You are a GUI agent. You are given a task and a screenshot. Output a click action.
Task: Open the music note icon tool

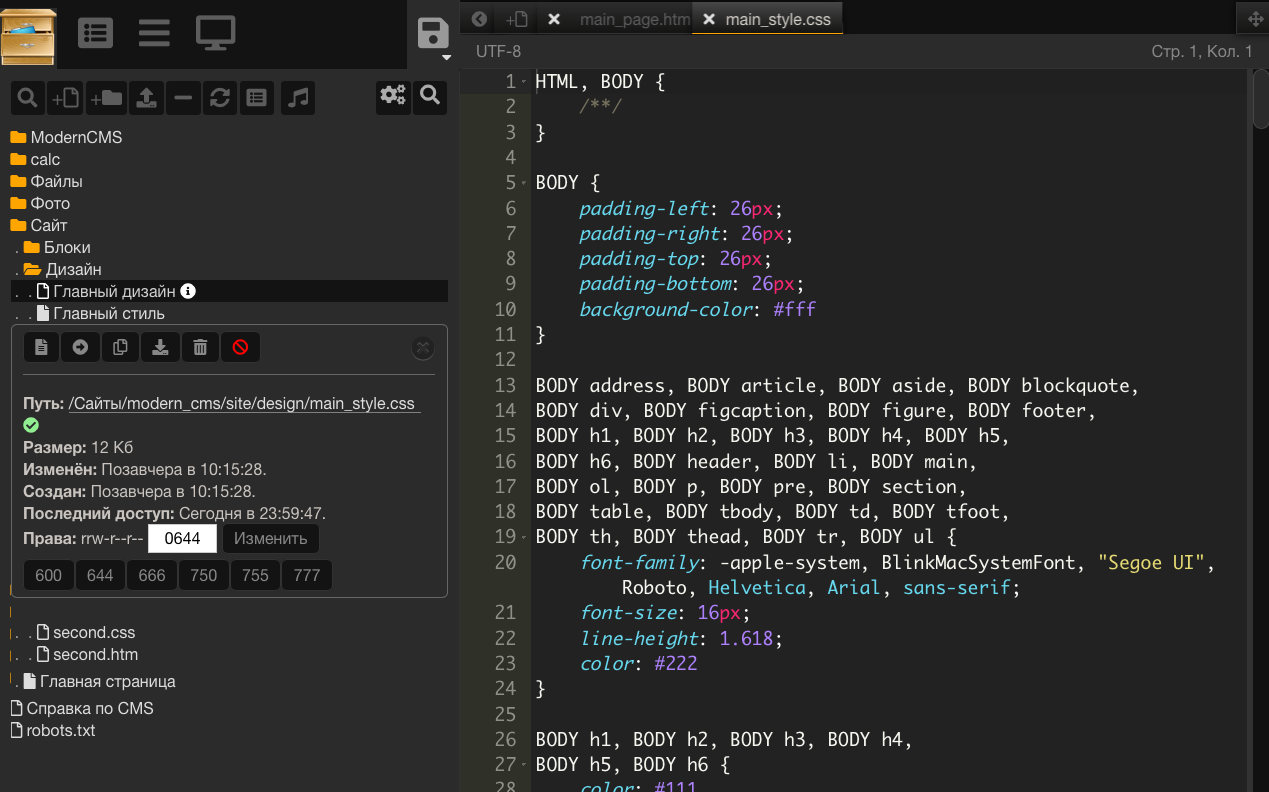[x=298, y=97]
